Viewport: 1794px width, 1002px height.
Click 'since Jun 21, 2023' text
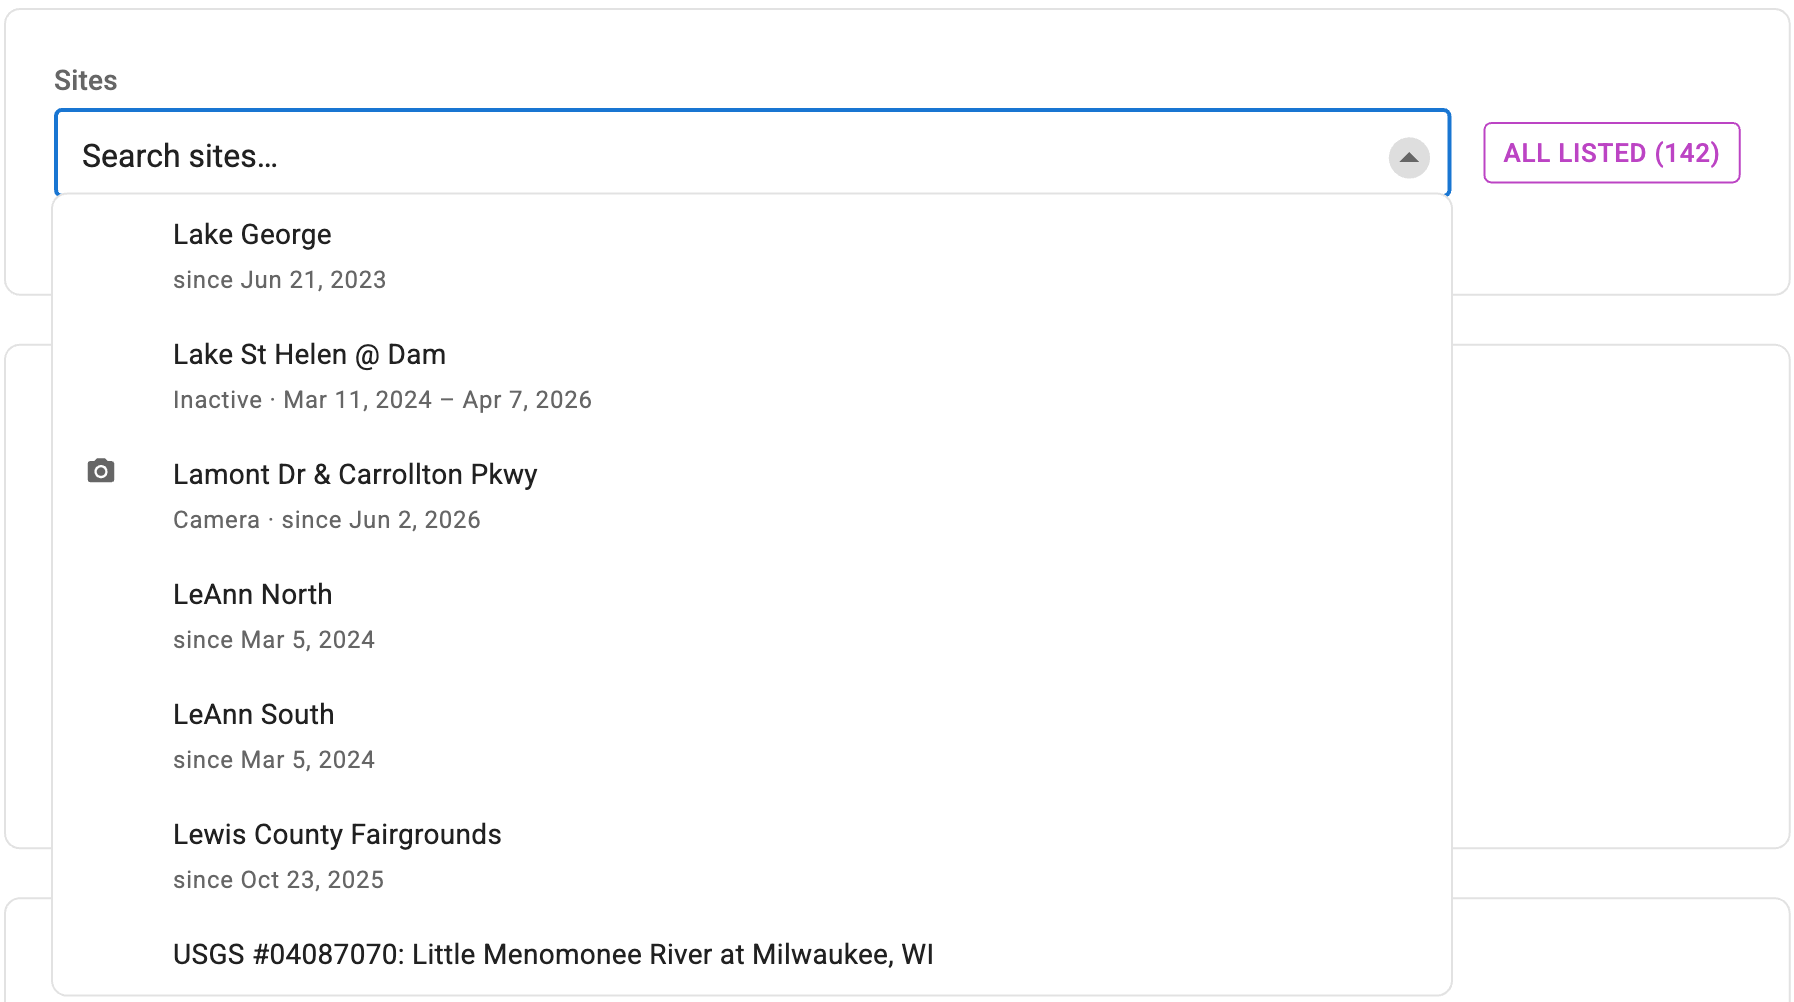tap(279, 280)
